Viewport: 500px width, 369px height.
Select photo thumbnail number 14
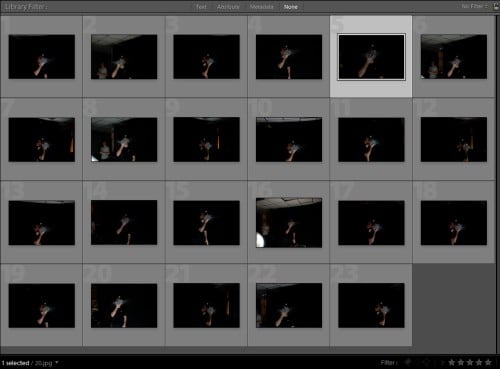124,222
